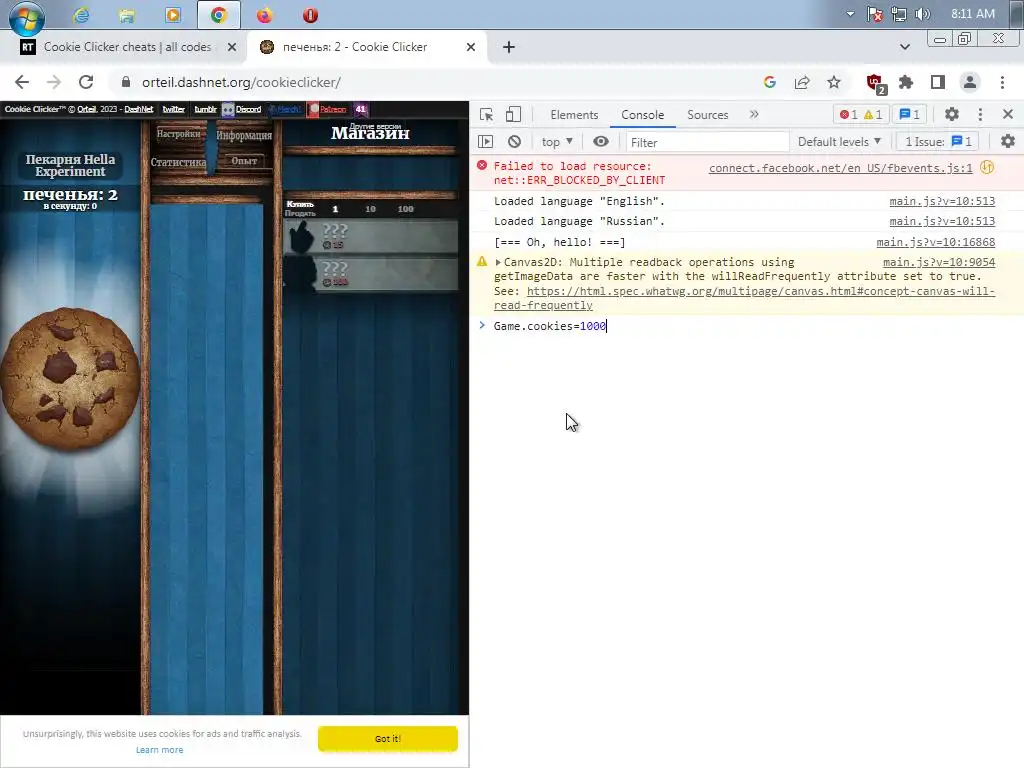This screenshot has height=768, width=1024.
Task: Click the Google icon in address bar
Action: (x=770, y=82)
